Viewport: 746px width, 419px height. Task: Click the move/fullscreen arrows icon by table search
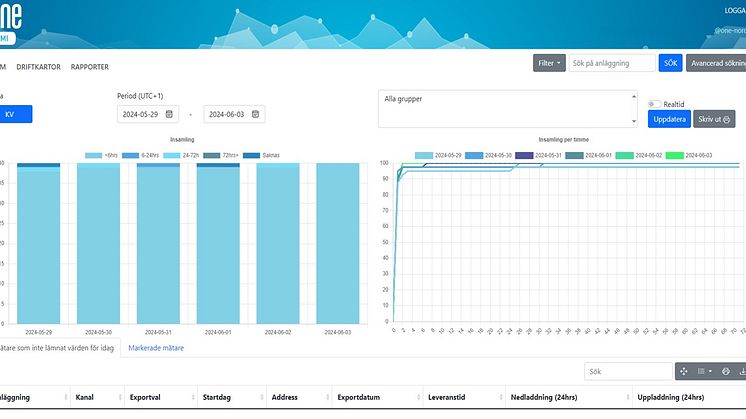pos(683,371)
